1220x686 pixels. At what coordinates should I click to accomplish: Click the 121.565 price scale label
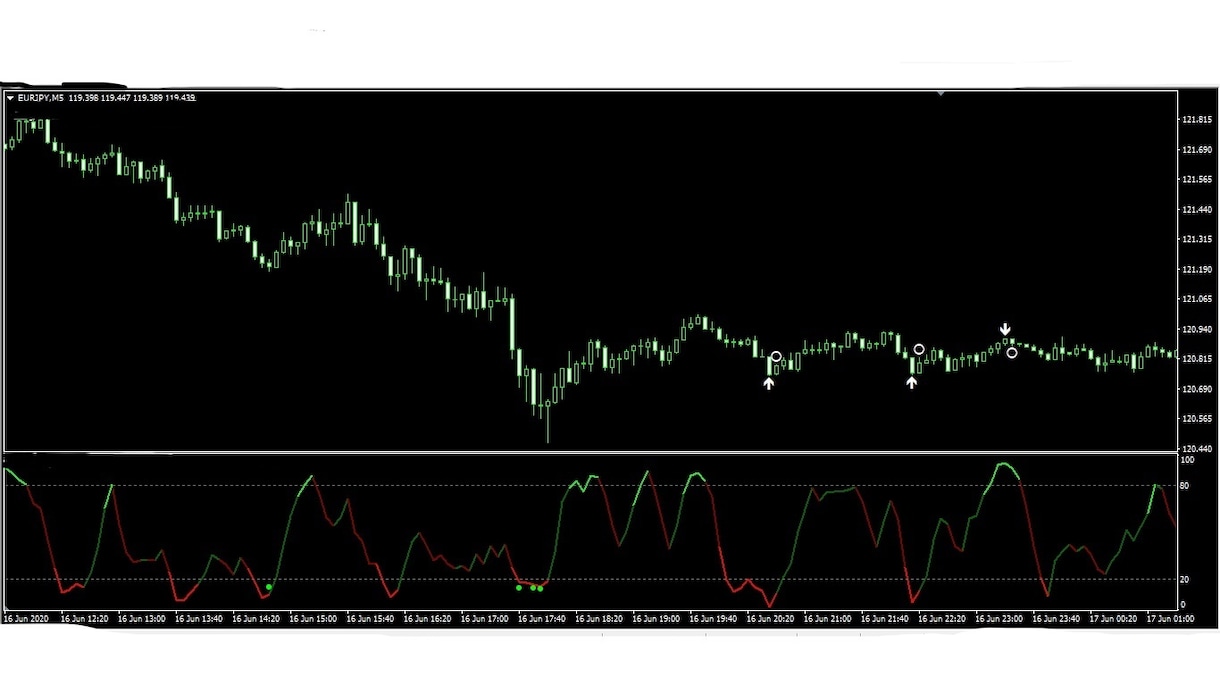1197,180
